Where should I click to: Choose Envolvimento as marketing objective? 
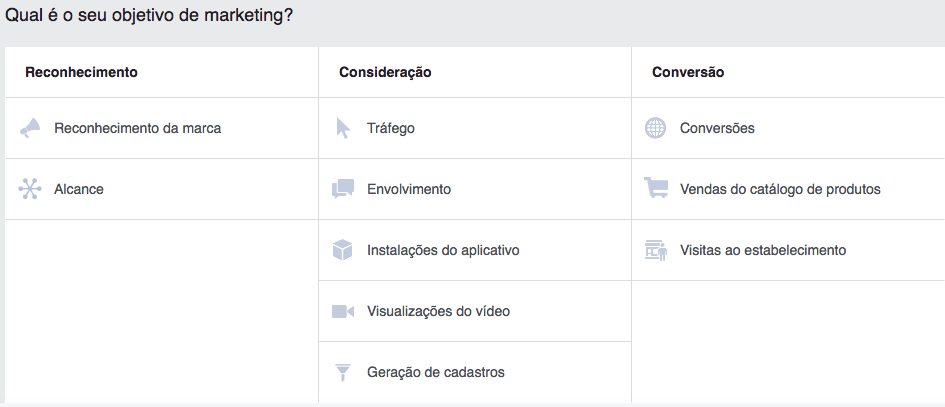409,189
